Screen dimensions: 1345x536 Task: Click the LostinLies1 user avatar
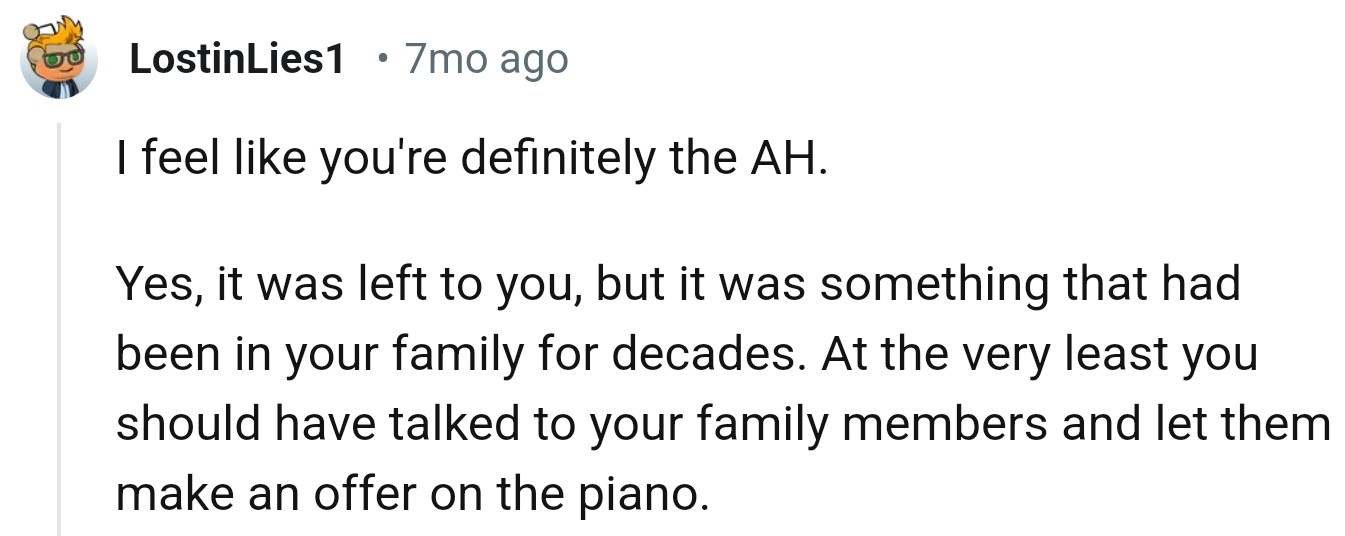59,58
